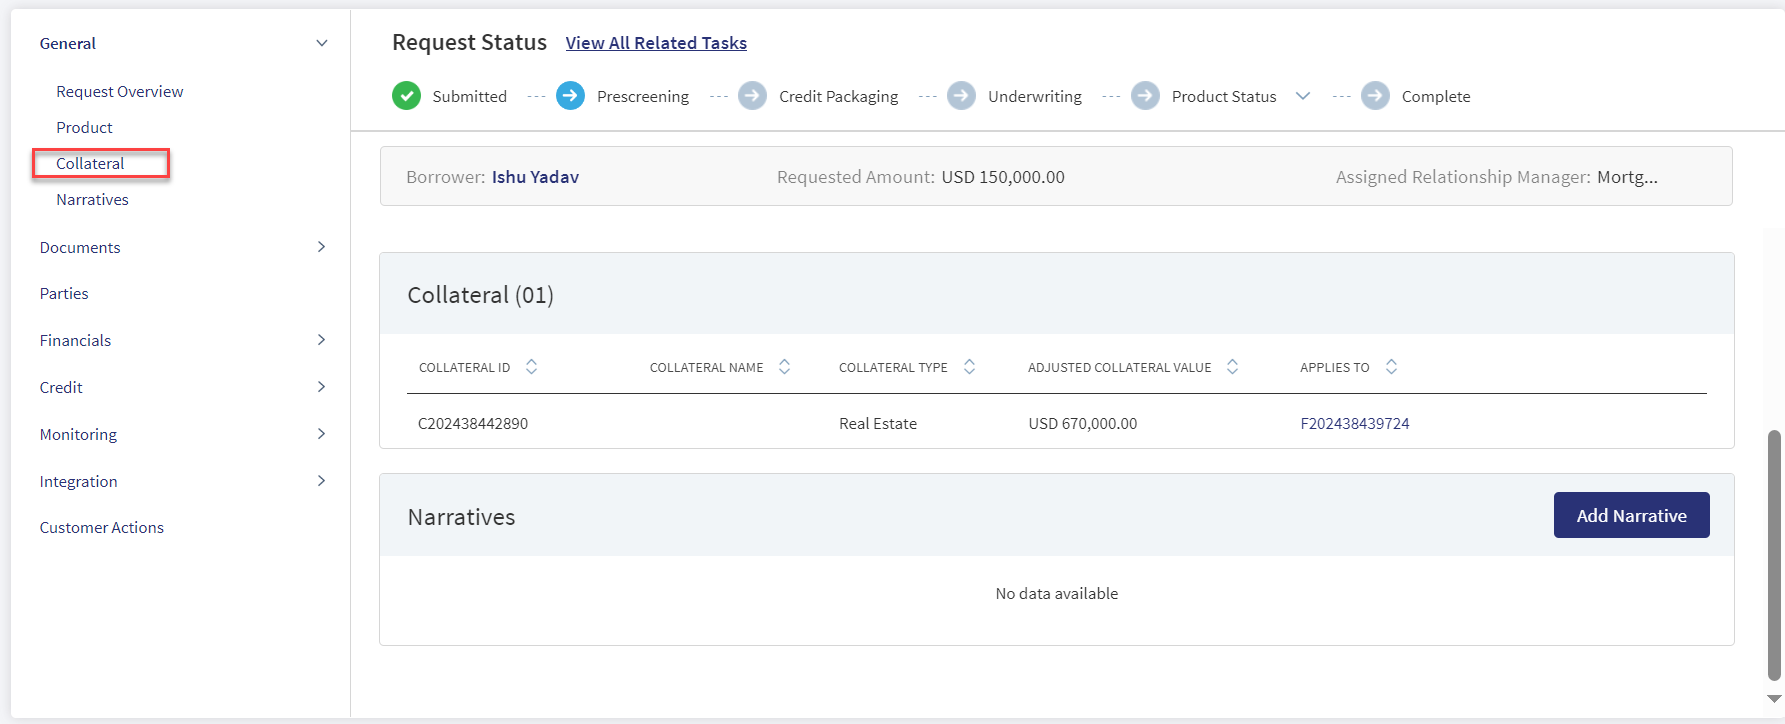Sort by Collateral Name column arrows
This screenshot has width=1785, height=724.
[x=784, y=367]
